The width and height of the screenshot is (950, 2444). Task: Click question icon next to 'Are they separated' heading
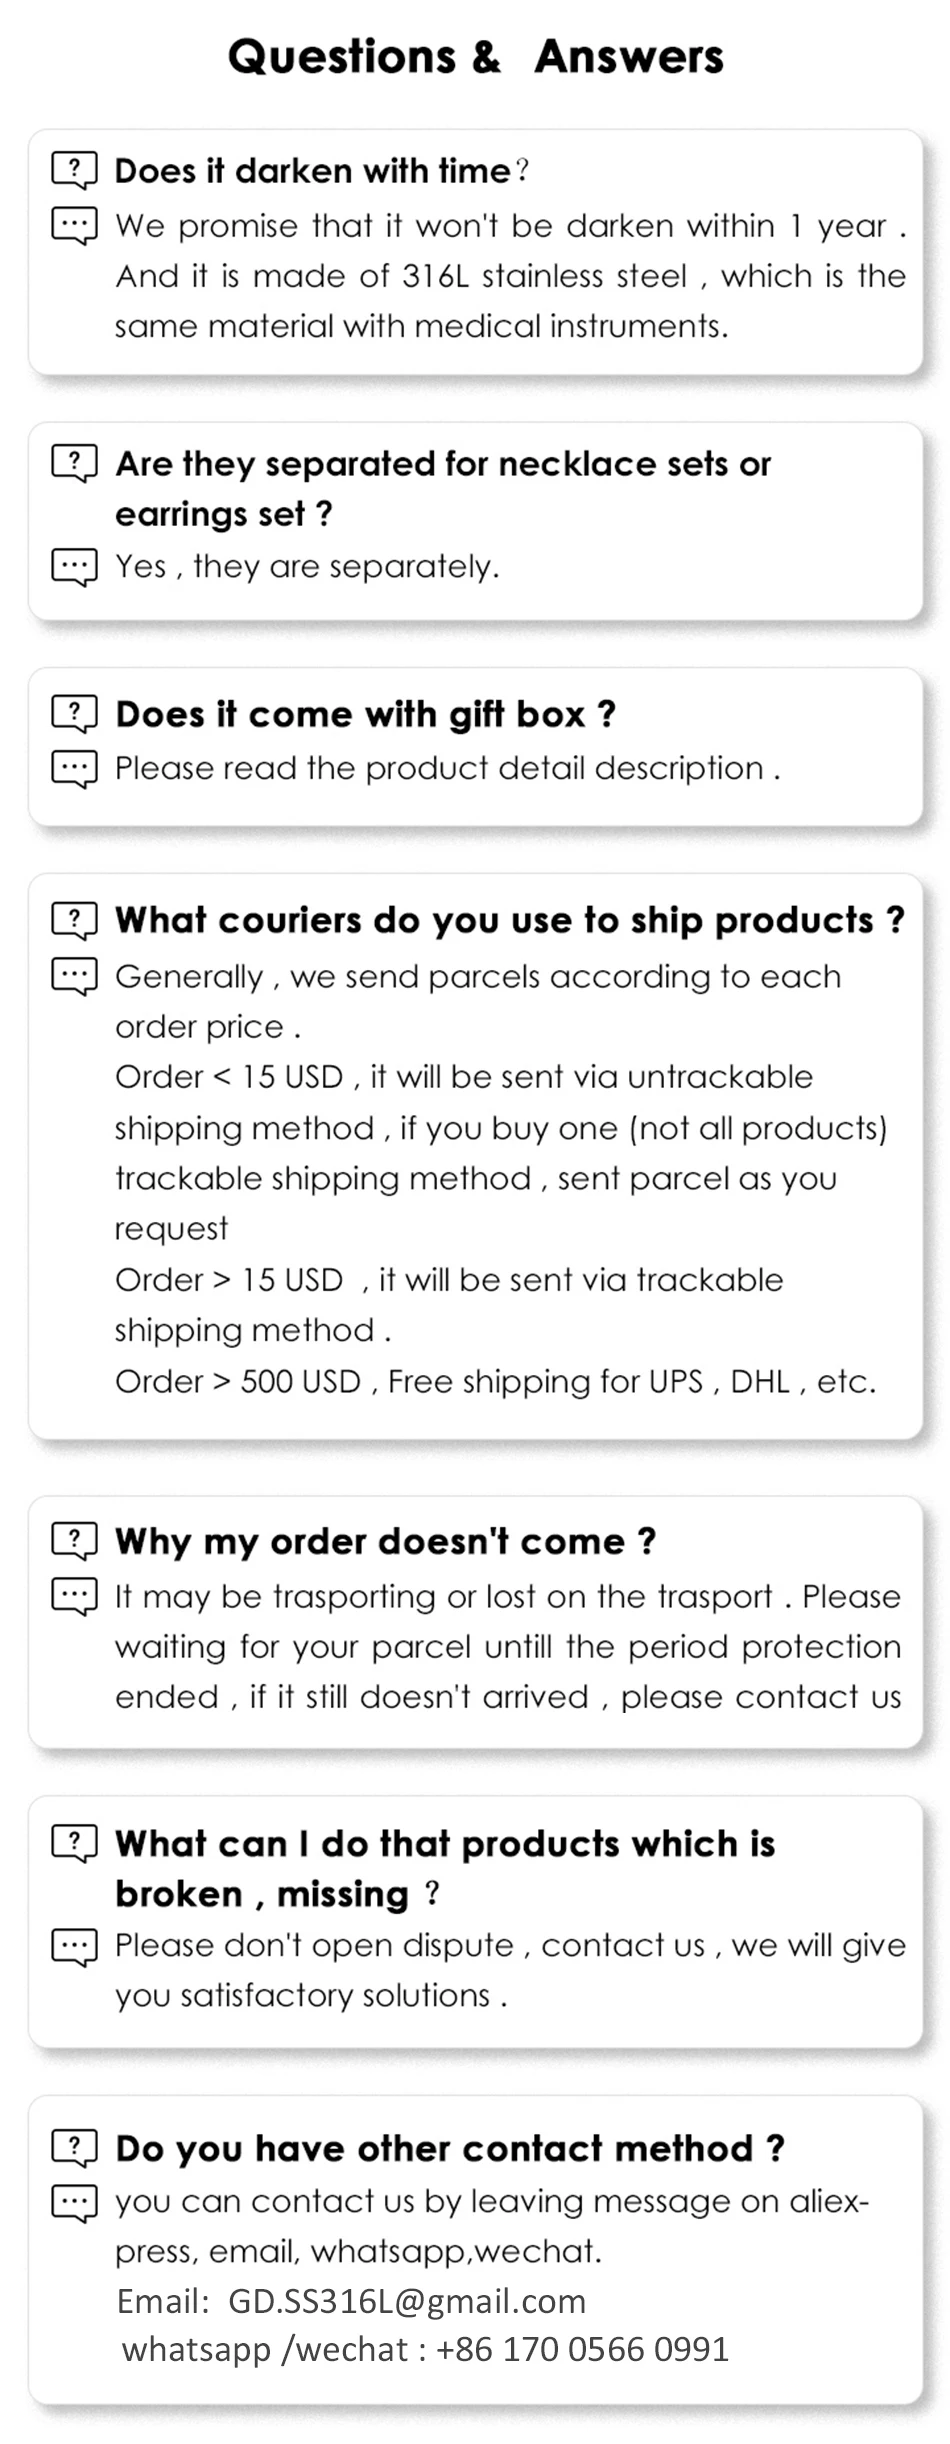pos(74,463)
